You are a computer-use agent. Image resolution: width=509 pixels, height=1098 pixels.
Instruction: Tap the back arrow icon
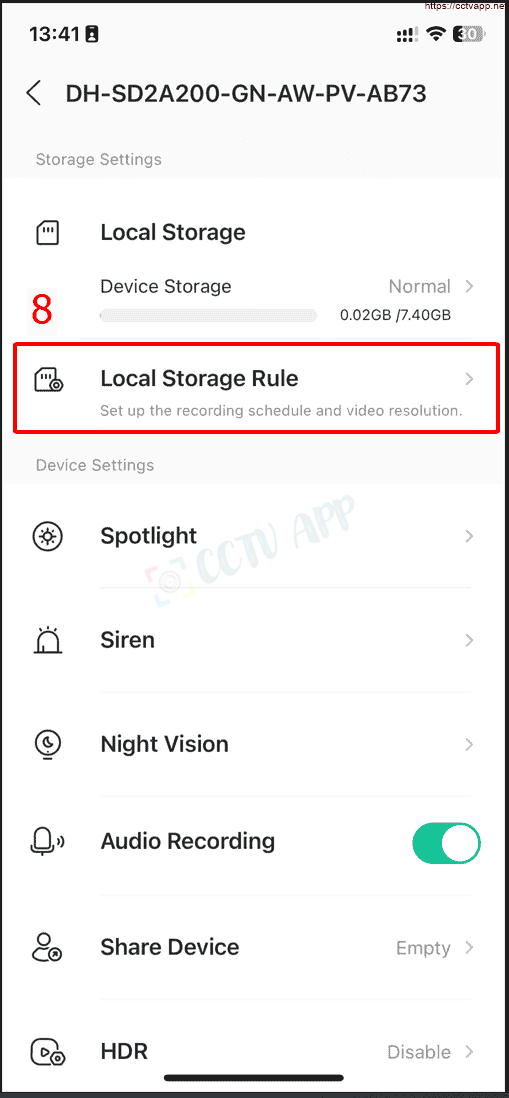click(34, 94)
